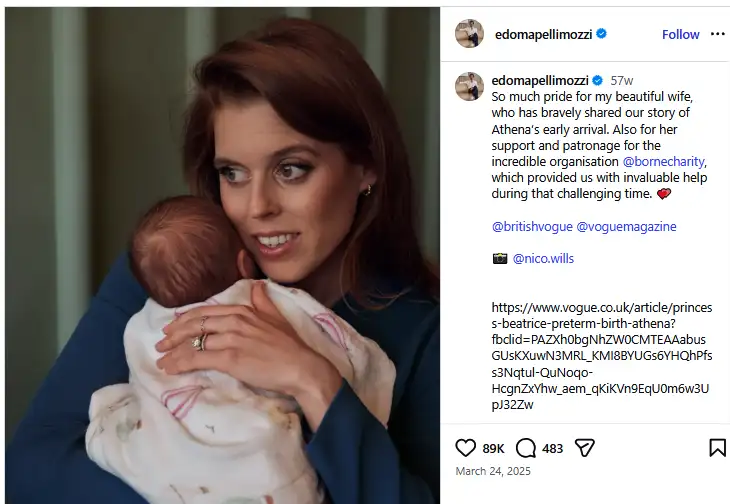730x504 pixels.
Task: View the 89K likes count
Action: click(493, 449)
